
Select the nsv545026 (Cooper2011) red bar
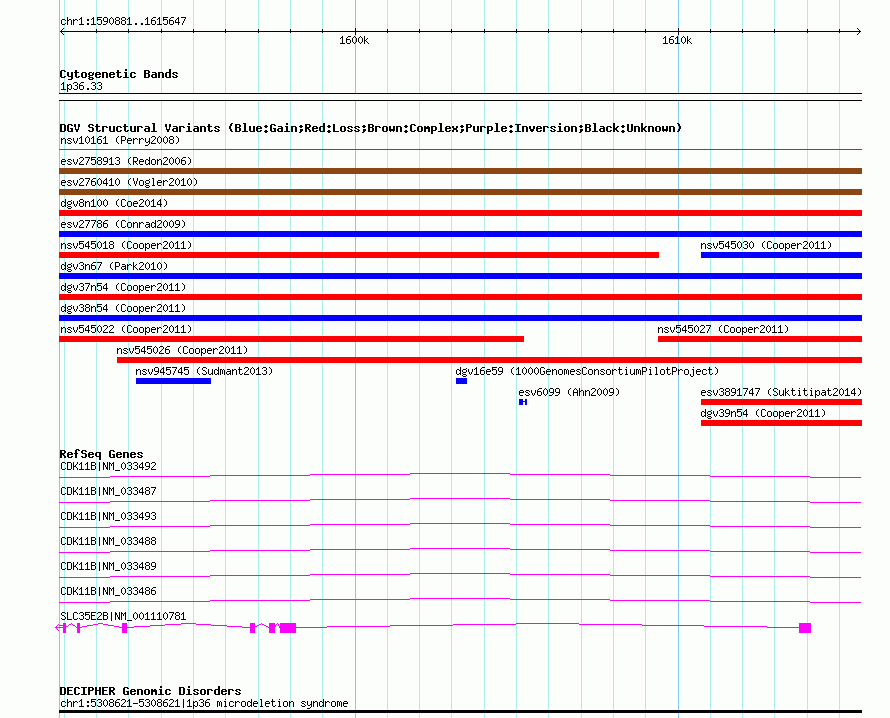(x=488, y=360)
